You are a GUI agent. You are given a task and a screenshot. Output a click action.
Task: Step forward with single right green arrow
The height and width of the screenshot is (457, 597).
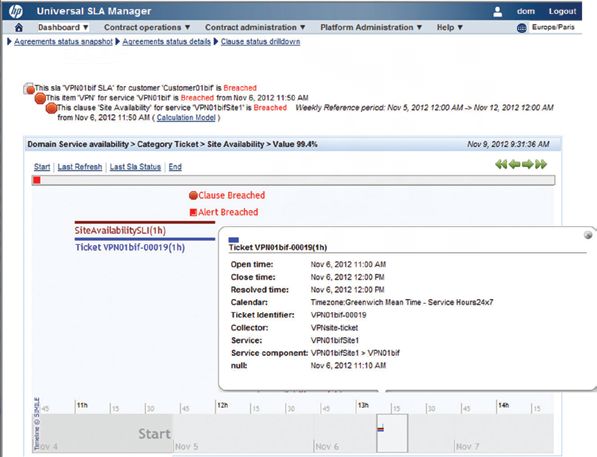(528, 165)
